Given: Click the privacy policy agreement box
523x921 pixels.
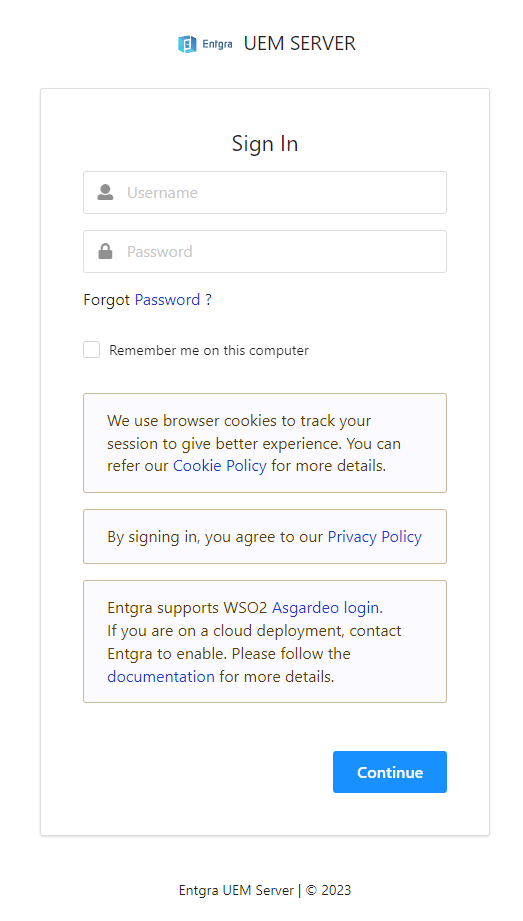Looking at the screenshot, I should (x=265, y=537).
